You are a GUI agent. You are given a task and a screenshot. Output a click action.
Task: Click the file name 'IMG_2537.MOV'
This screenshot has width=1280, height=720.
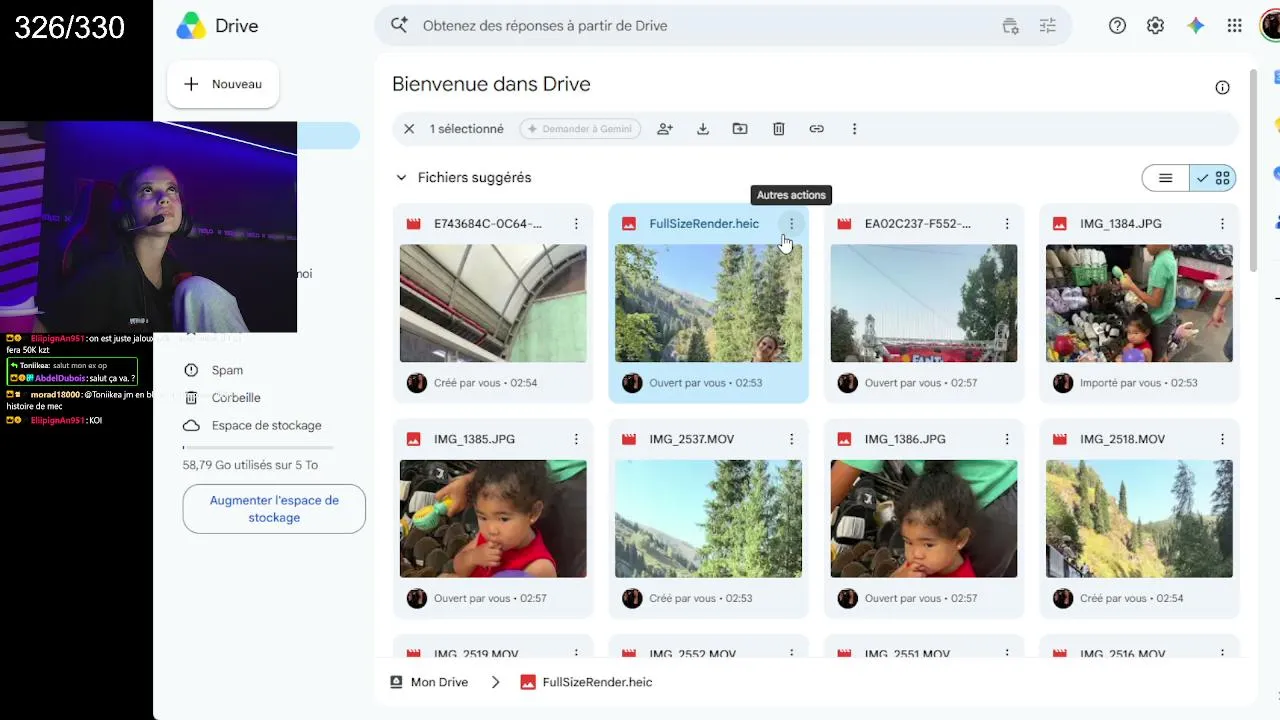(692, 439)
